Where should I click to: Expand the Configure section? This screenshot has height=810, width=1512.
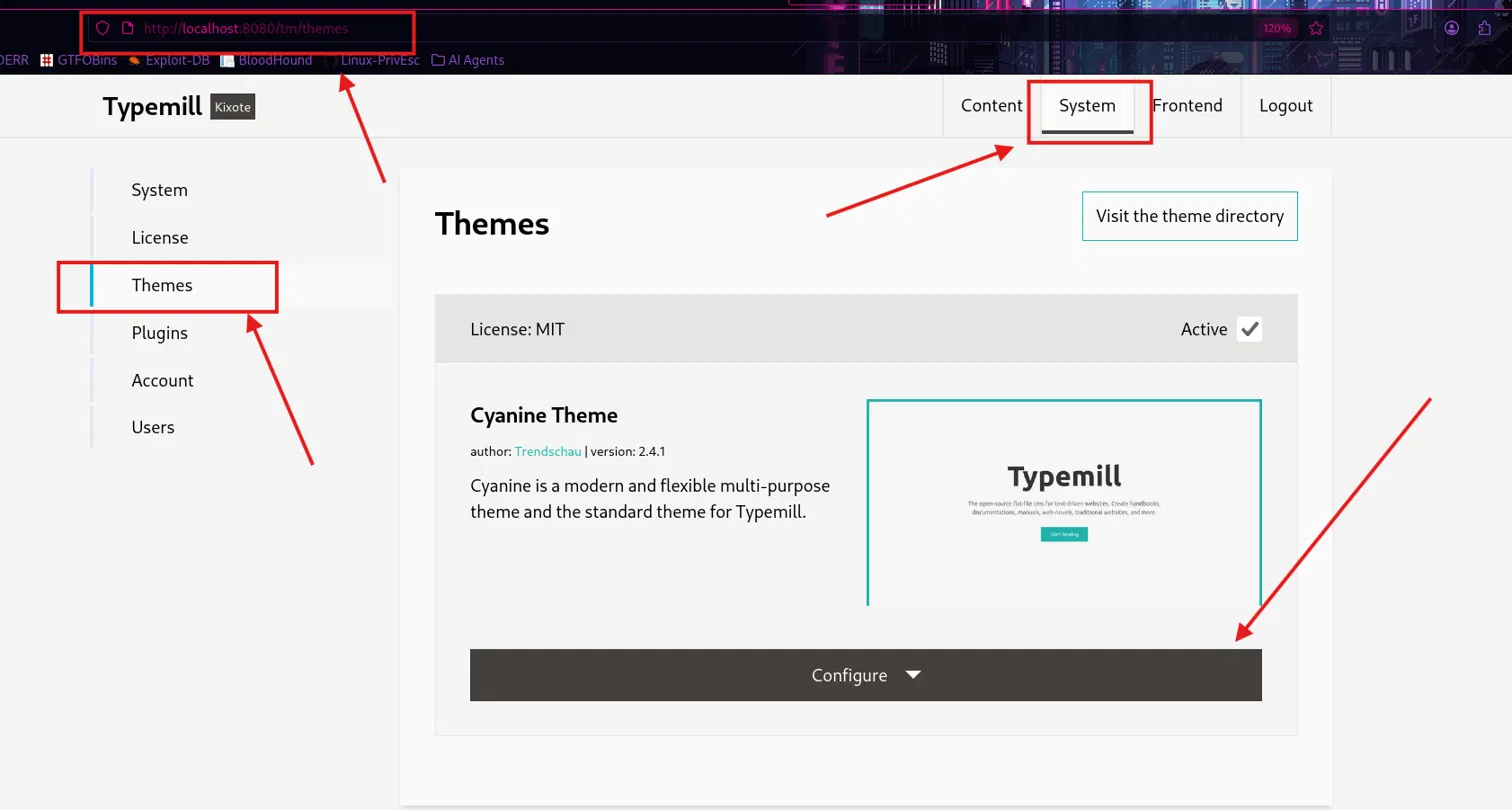[866, 675]
